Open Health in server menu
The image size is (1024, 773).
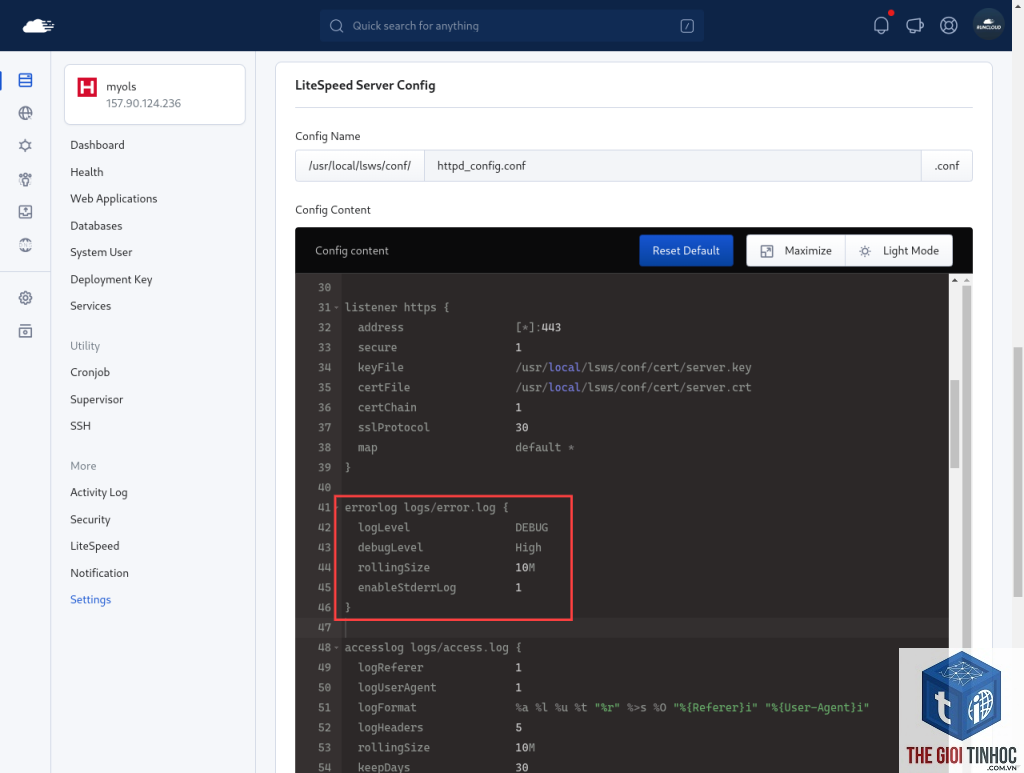point(87,172)
